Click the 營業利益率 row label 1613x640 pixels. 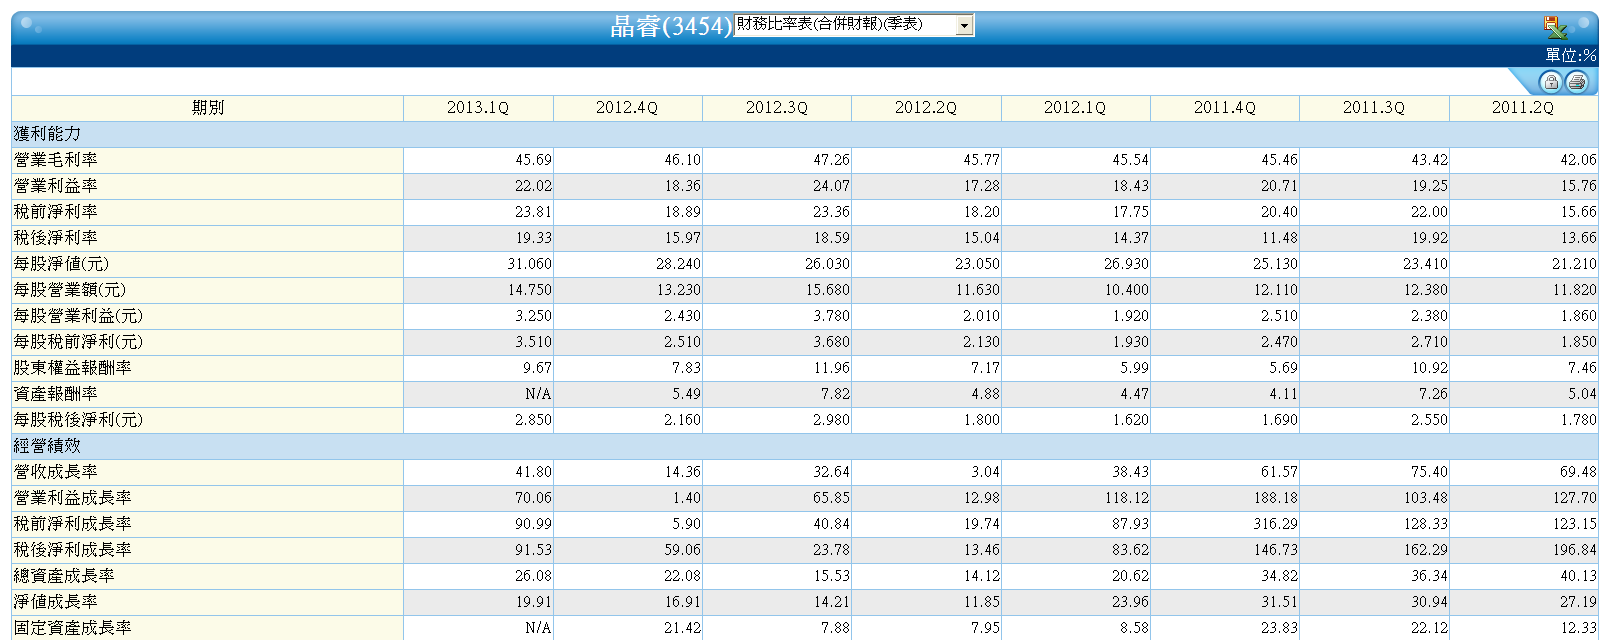pos(55,186)
